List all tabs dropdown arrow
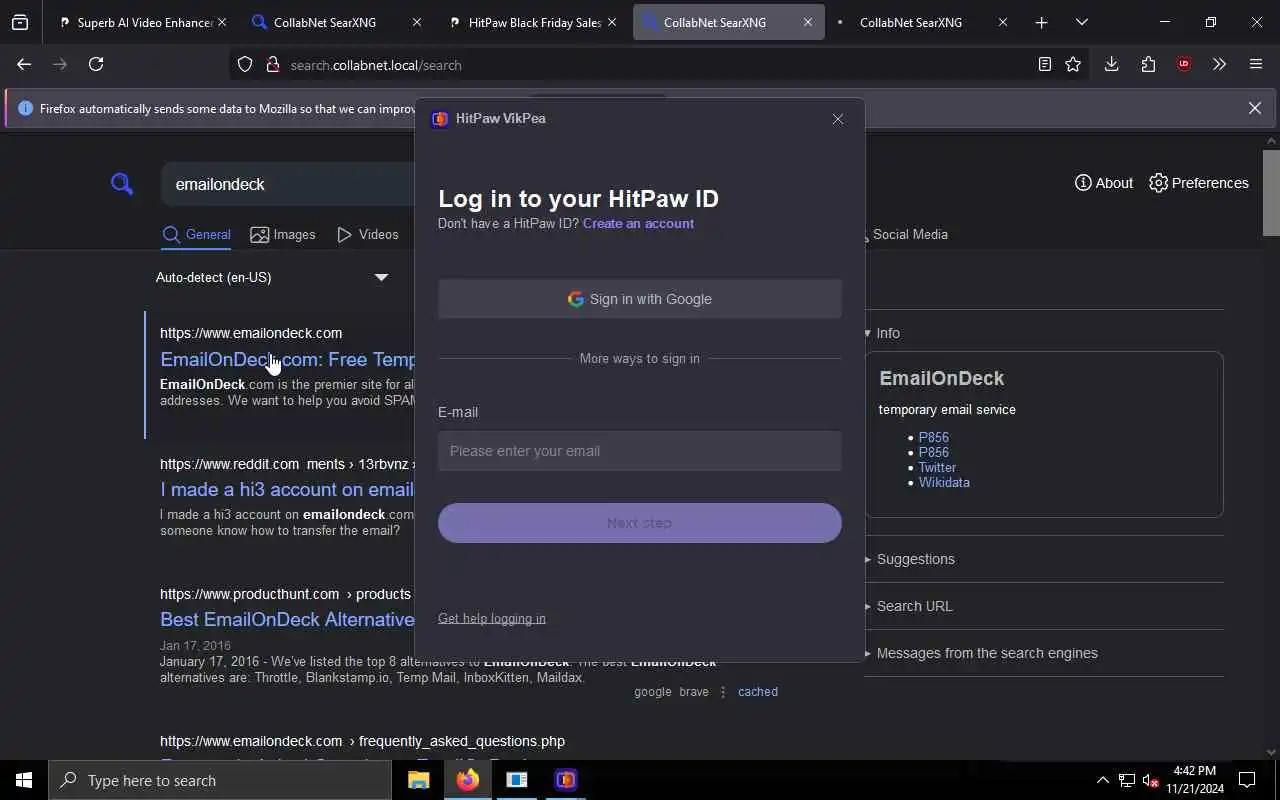This screenshot has width=1280, height=800. [1081, 22]
